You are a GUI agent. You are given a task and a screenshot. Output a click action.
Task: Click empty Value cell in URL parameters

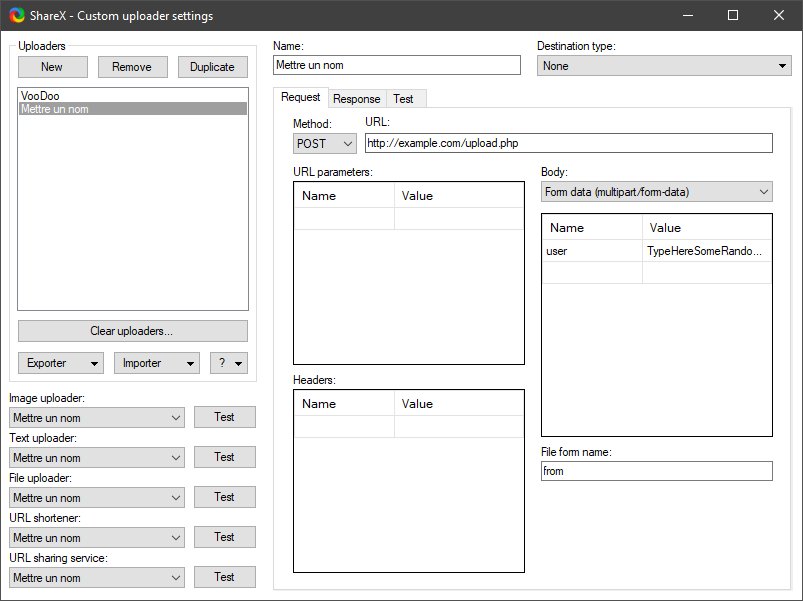coord(459,219)
